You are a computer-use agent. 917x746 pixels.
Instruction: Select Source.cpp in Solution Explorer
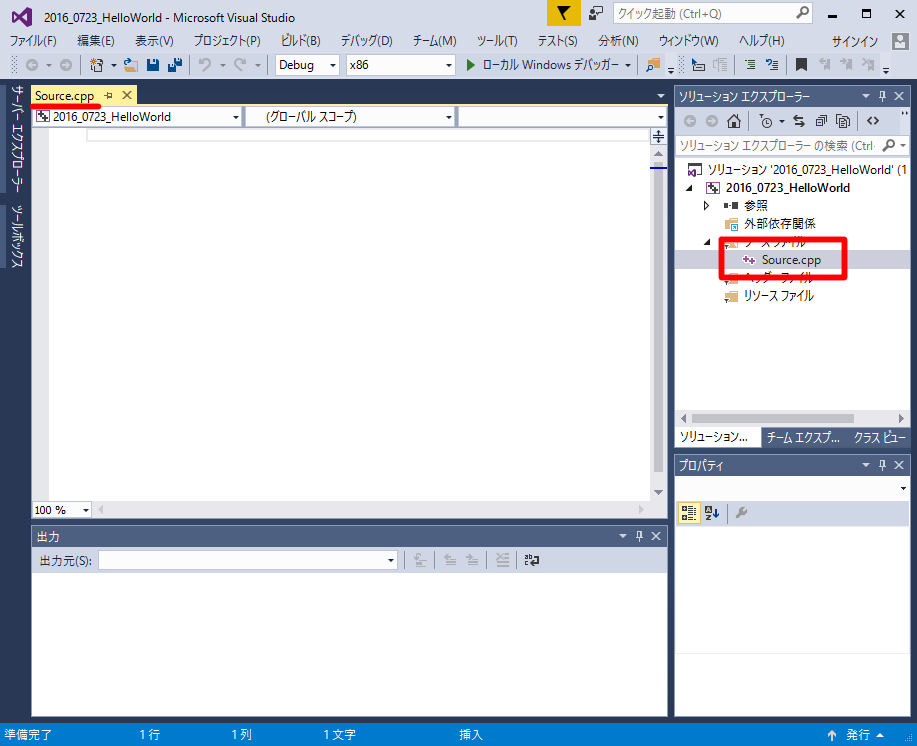[x=791, y=260]
